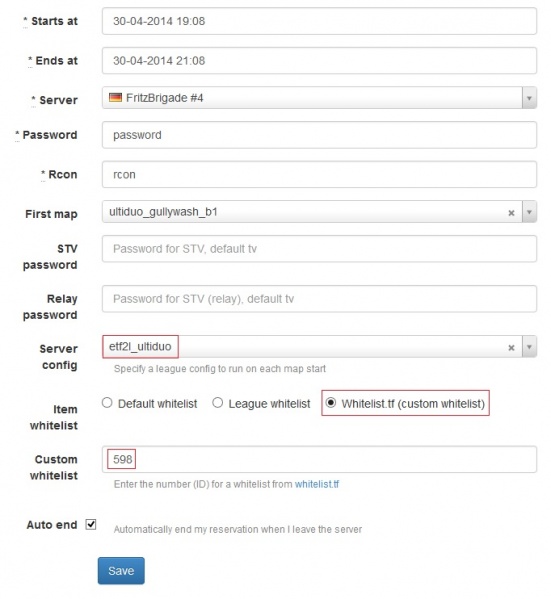Click the Save button

[x=121, y=571]
